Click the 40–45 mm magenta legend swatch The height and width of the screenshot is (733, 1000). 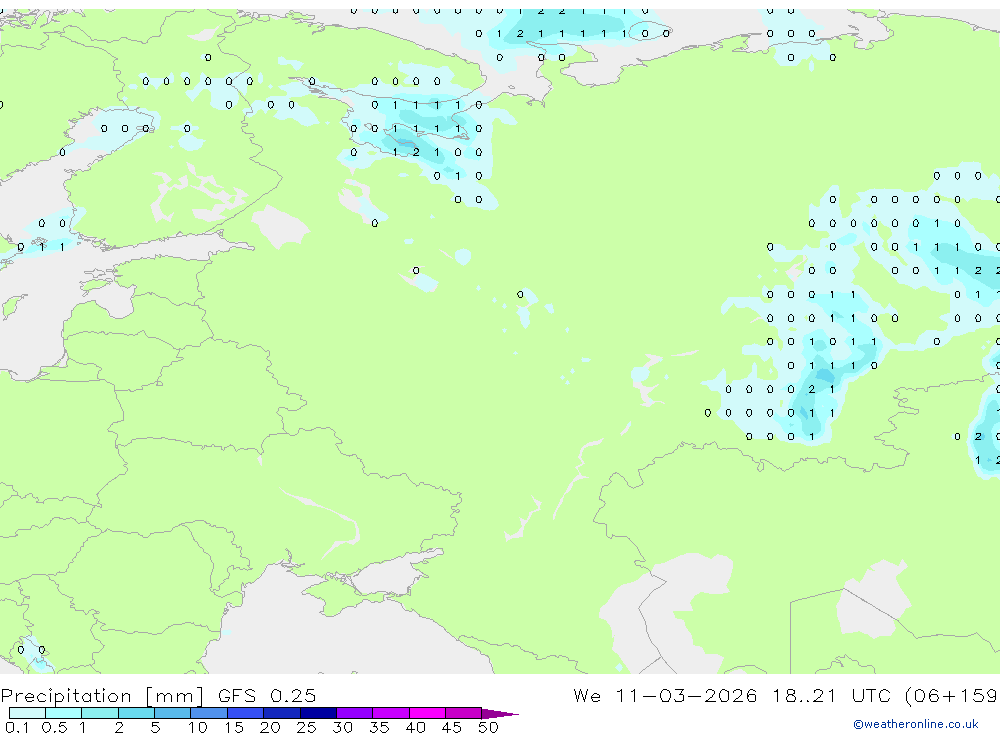[x=427, y=713]
